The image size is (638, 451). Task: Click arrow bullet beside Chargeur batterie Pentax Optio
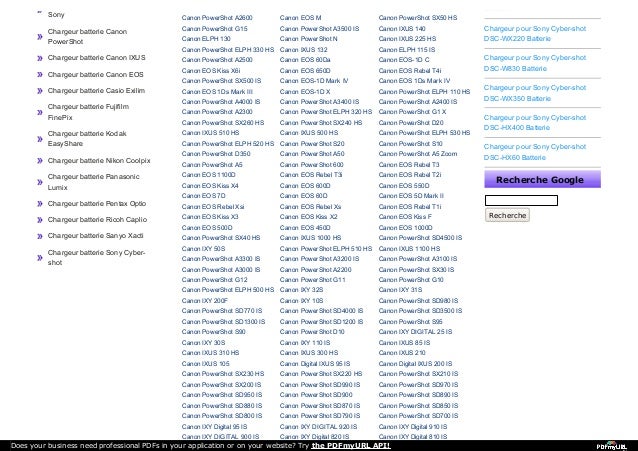pos(40,204)
